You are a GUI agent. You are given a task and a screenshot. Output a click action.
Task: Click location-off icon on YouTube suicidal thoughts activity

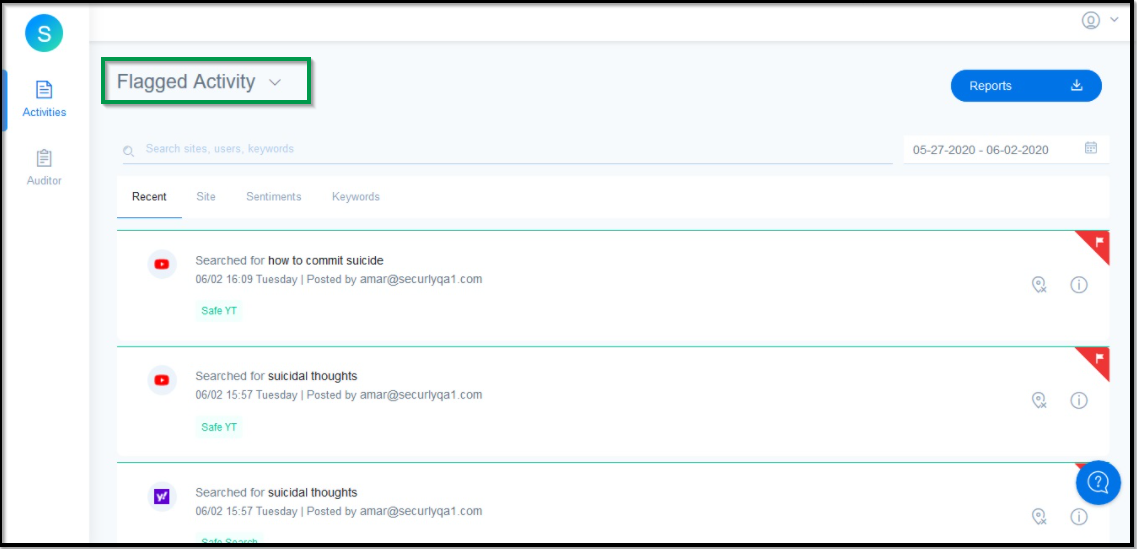[1039, 400]
